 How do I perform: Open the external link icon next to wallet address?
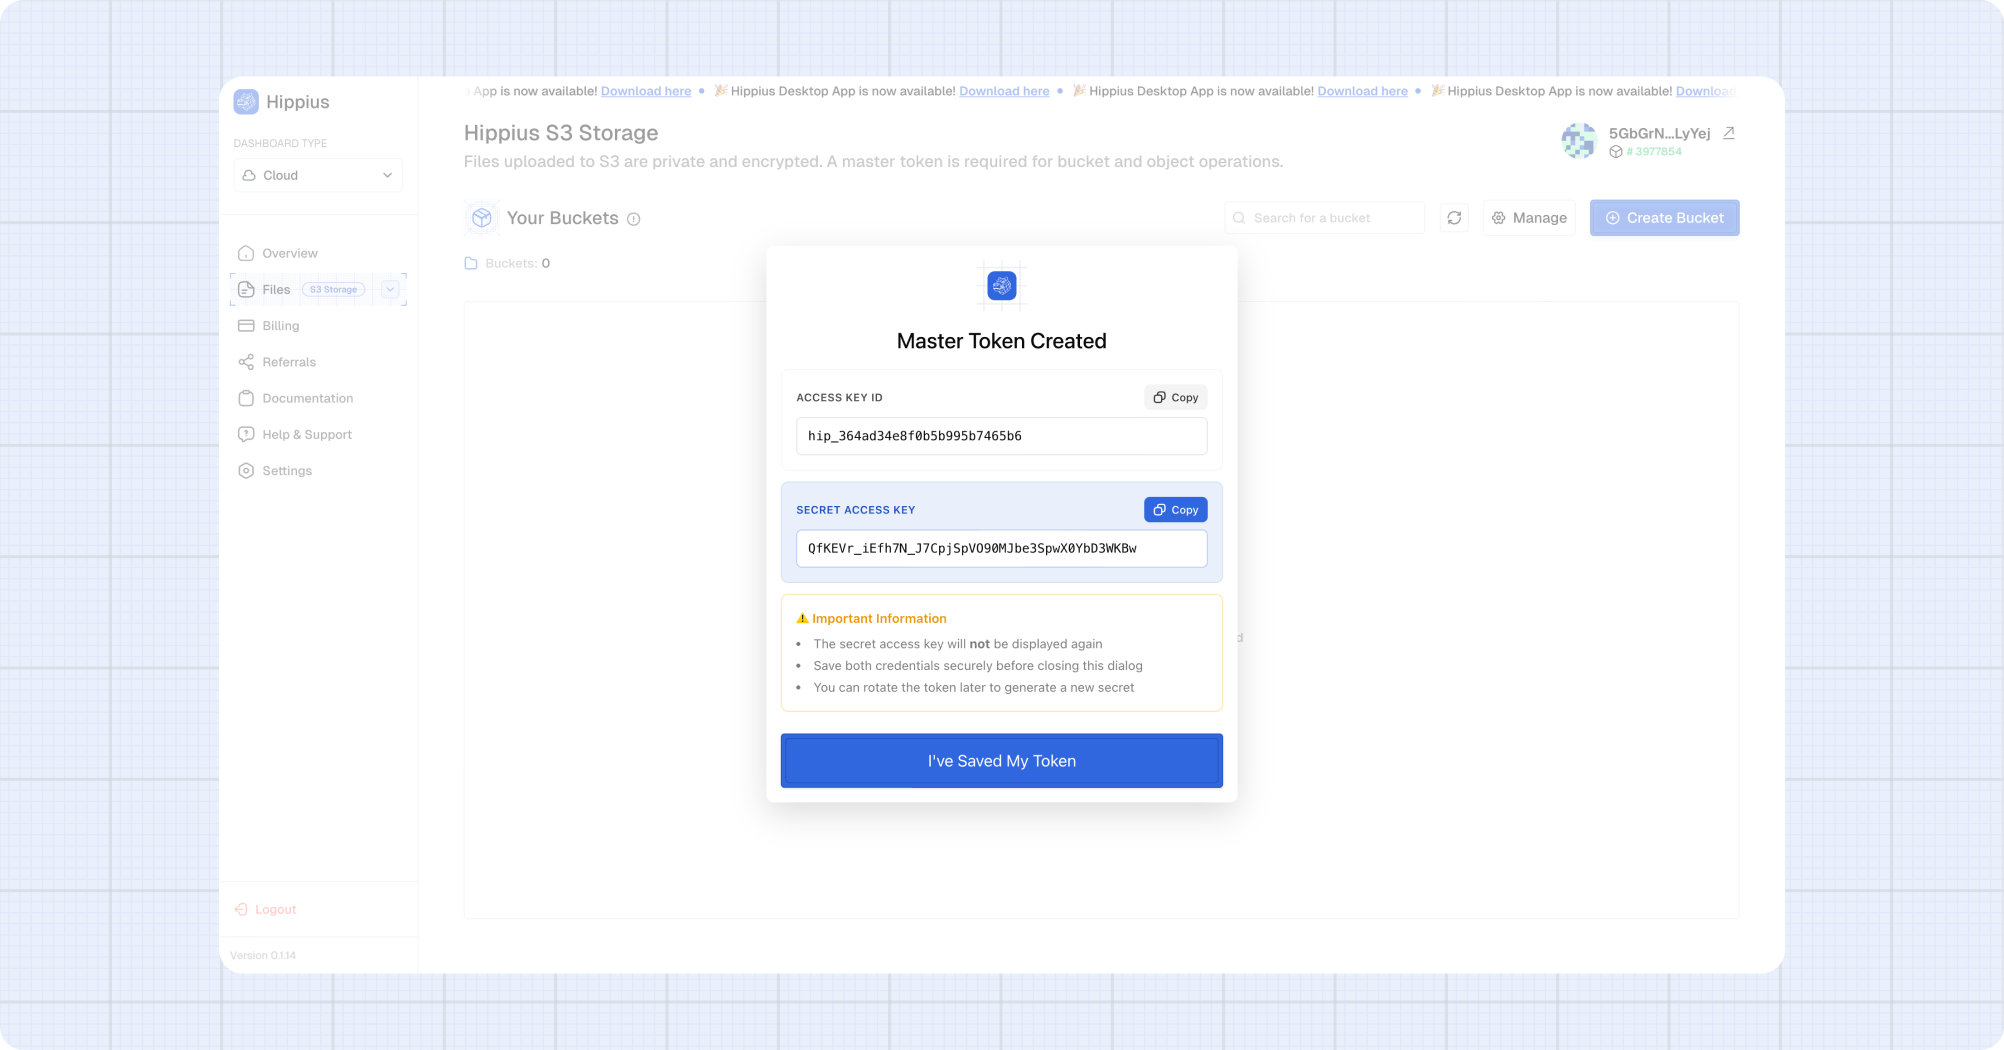(x=1728, y=133)
